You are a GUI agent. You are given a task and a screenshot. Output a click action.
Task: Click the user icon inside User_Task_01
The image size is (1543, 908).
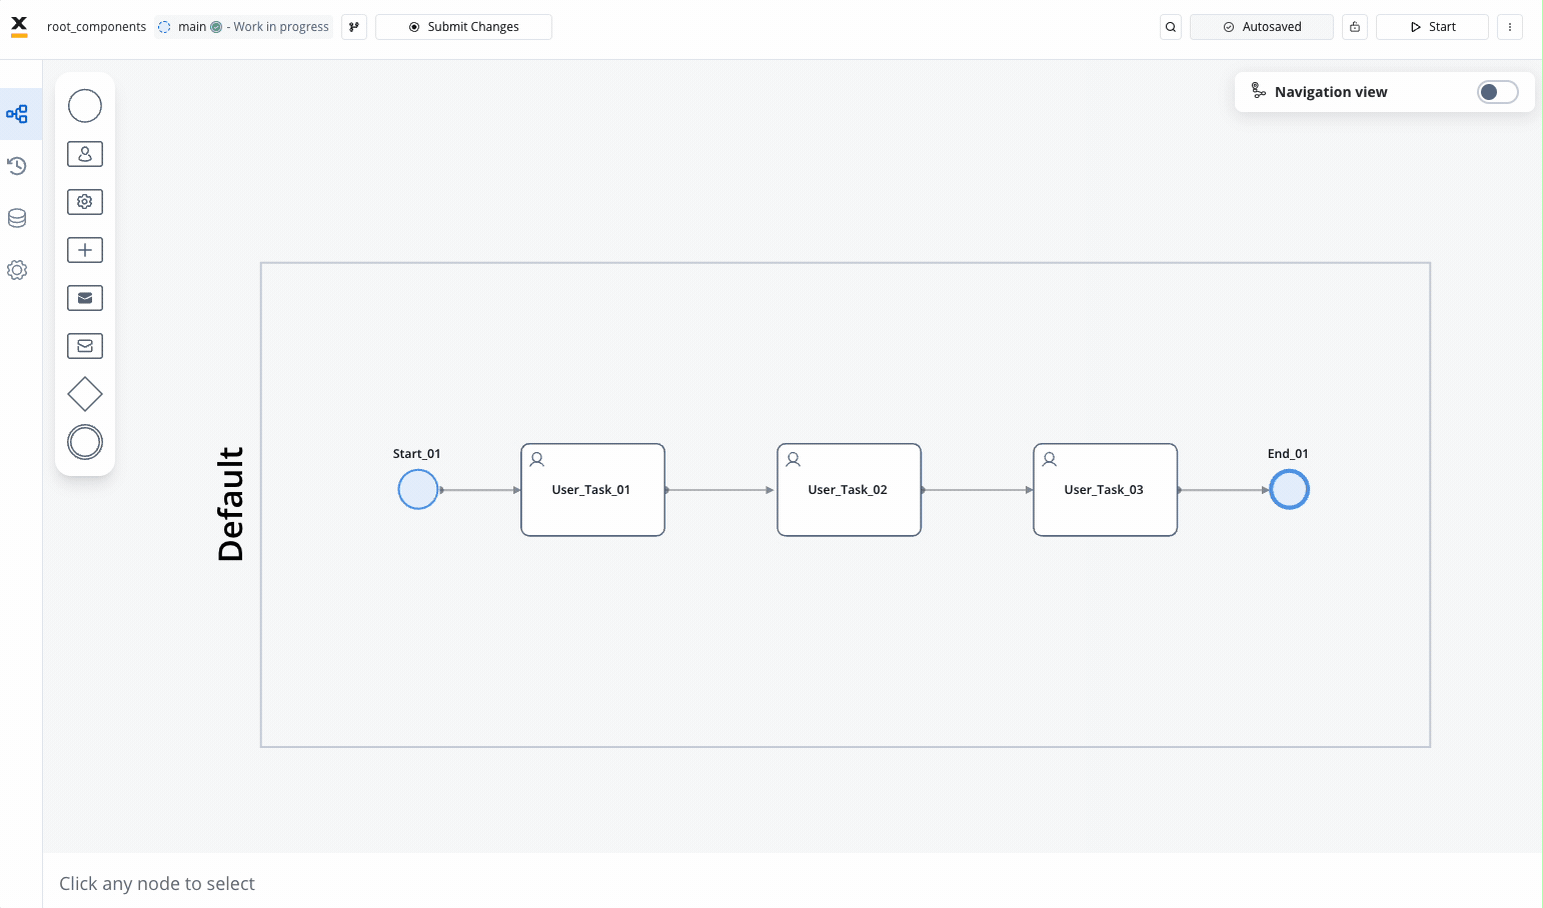click(x=537, y=460)
